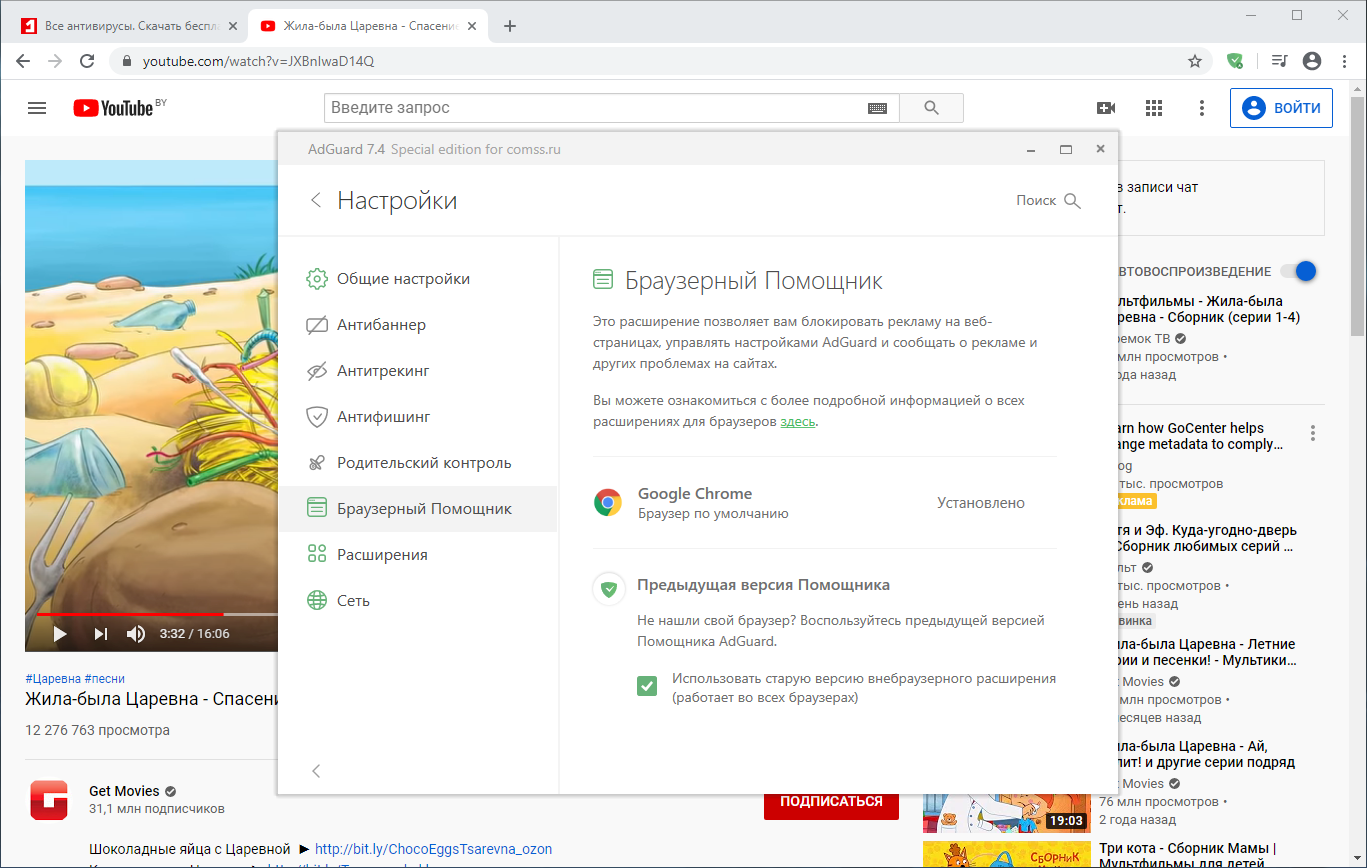Click the #Царевна hashtag

tap(52, 678)
